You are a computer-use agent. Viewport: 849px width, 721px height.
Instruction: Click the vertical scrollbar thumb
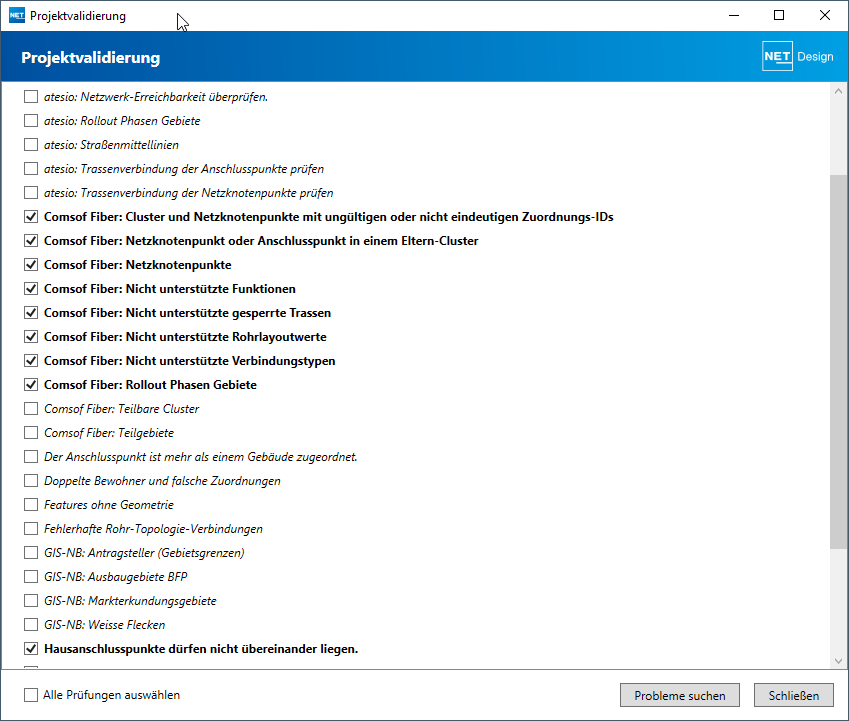tap(838, 362)
